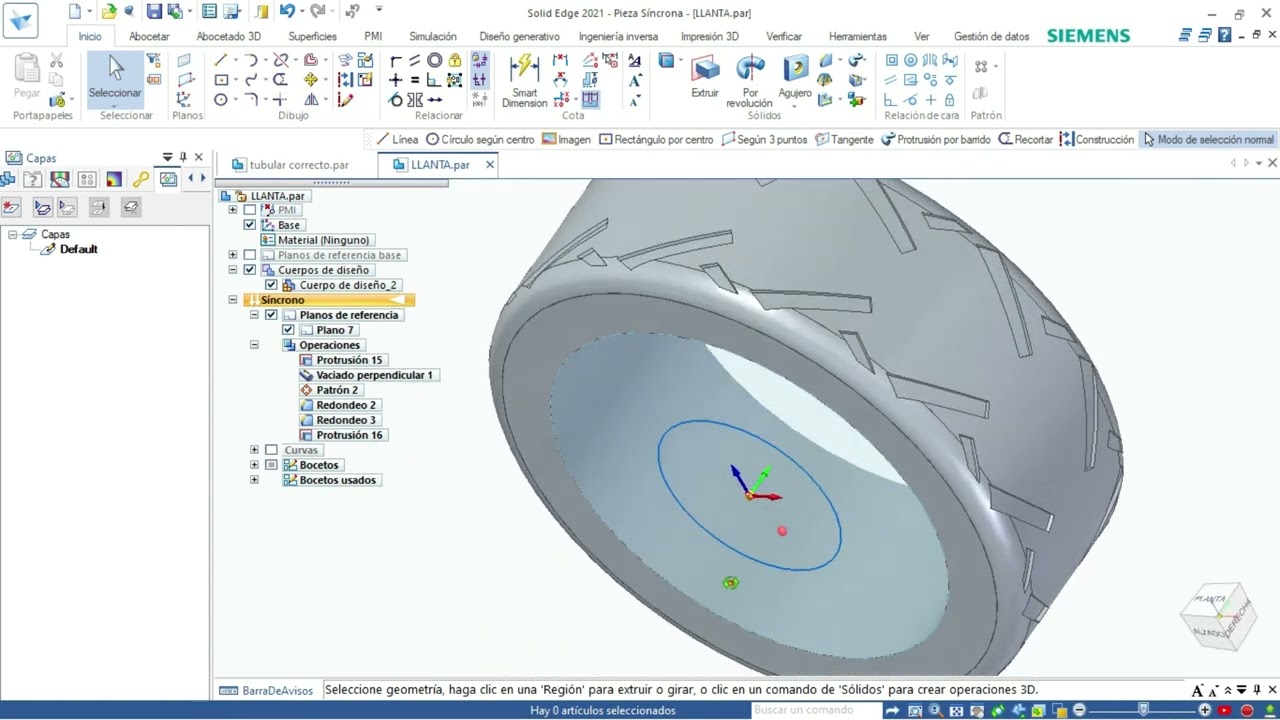Click the new document icon

click(75, 12)
